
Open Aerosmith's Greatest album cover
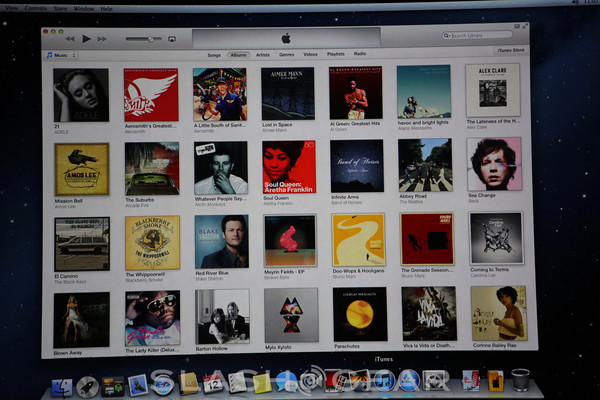(151, 95)
